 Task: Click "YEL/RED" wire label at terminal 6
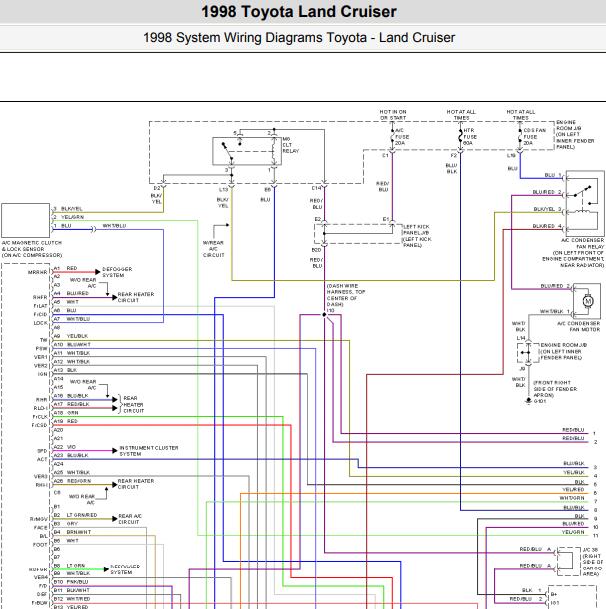[573, 489]
